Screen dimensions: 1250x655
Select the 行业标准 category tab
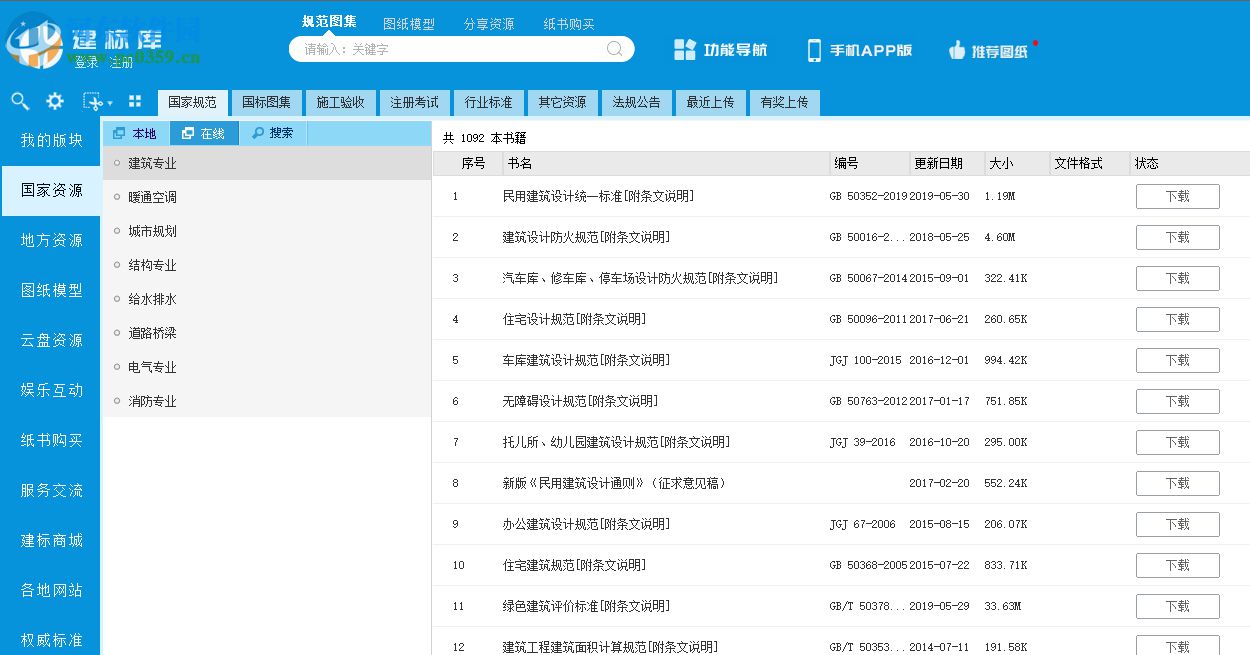tap(488, 102)
